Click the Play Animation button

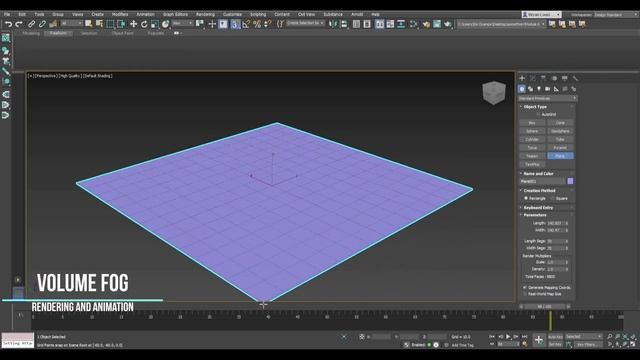(508, 337)
